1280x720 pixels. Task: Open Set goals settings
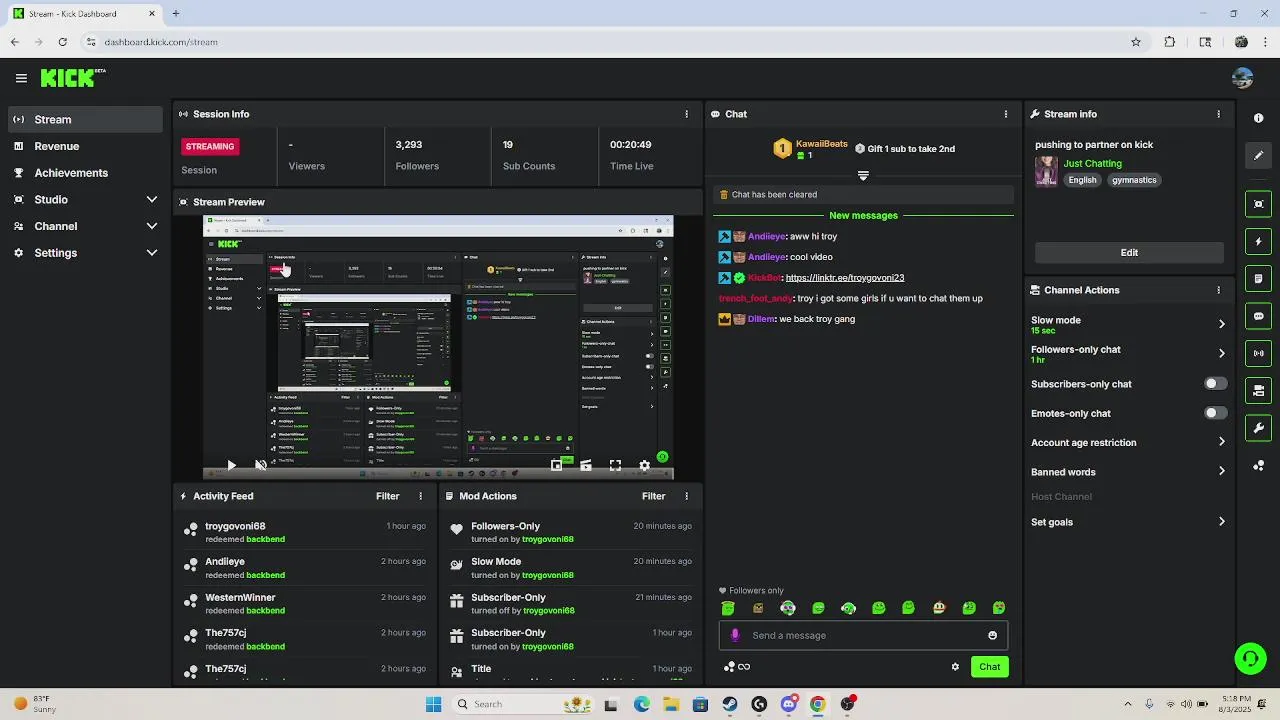click(1129, 522)
